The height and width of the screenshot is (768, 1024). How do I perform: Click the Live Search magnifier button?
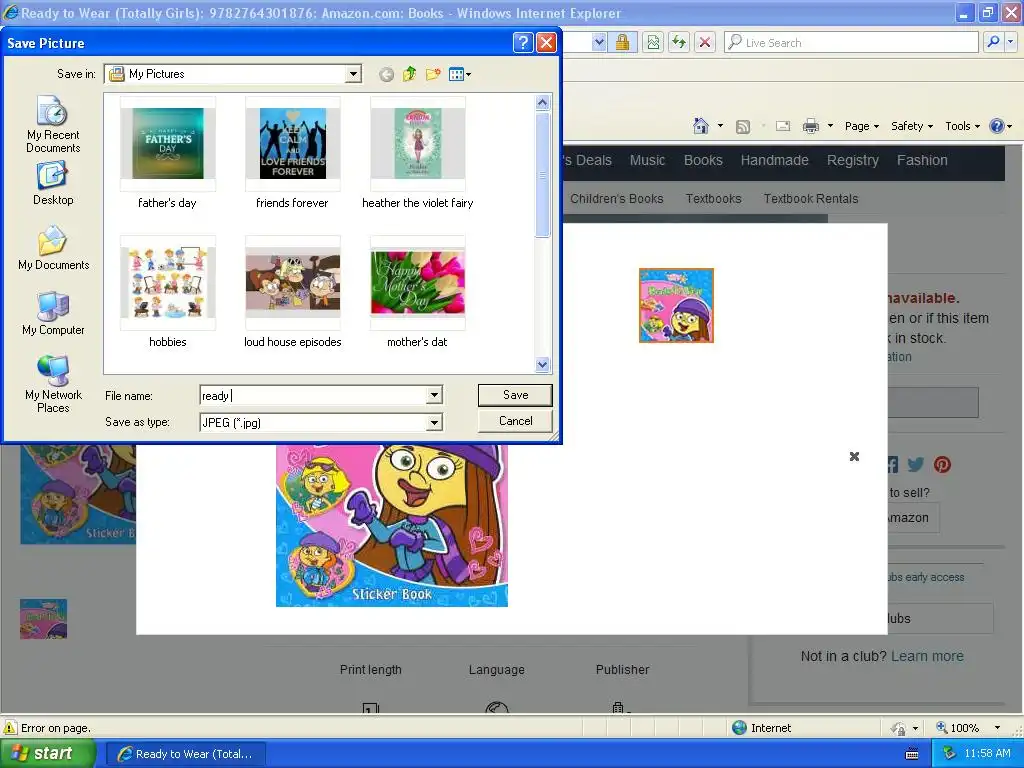(993, 42)
